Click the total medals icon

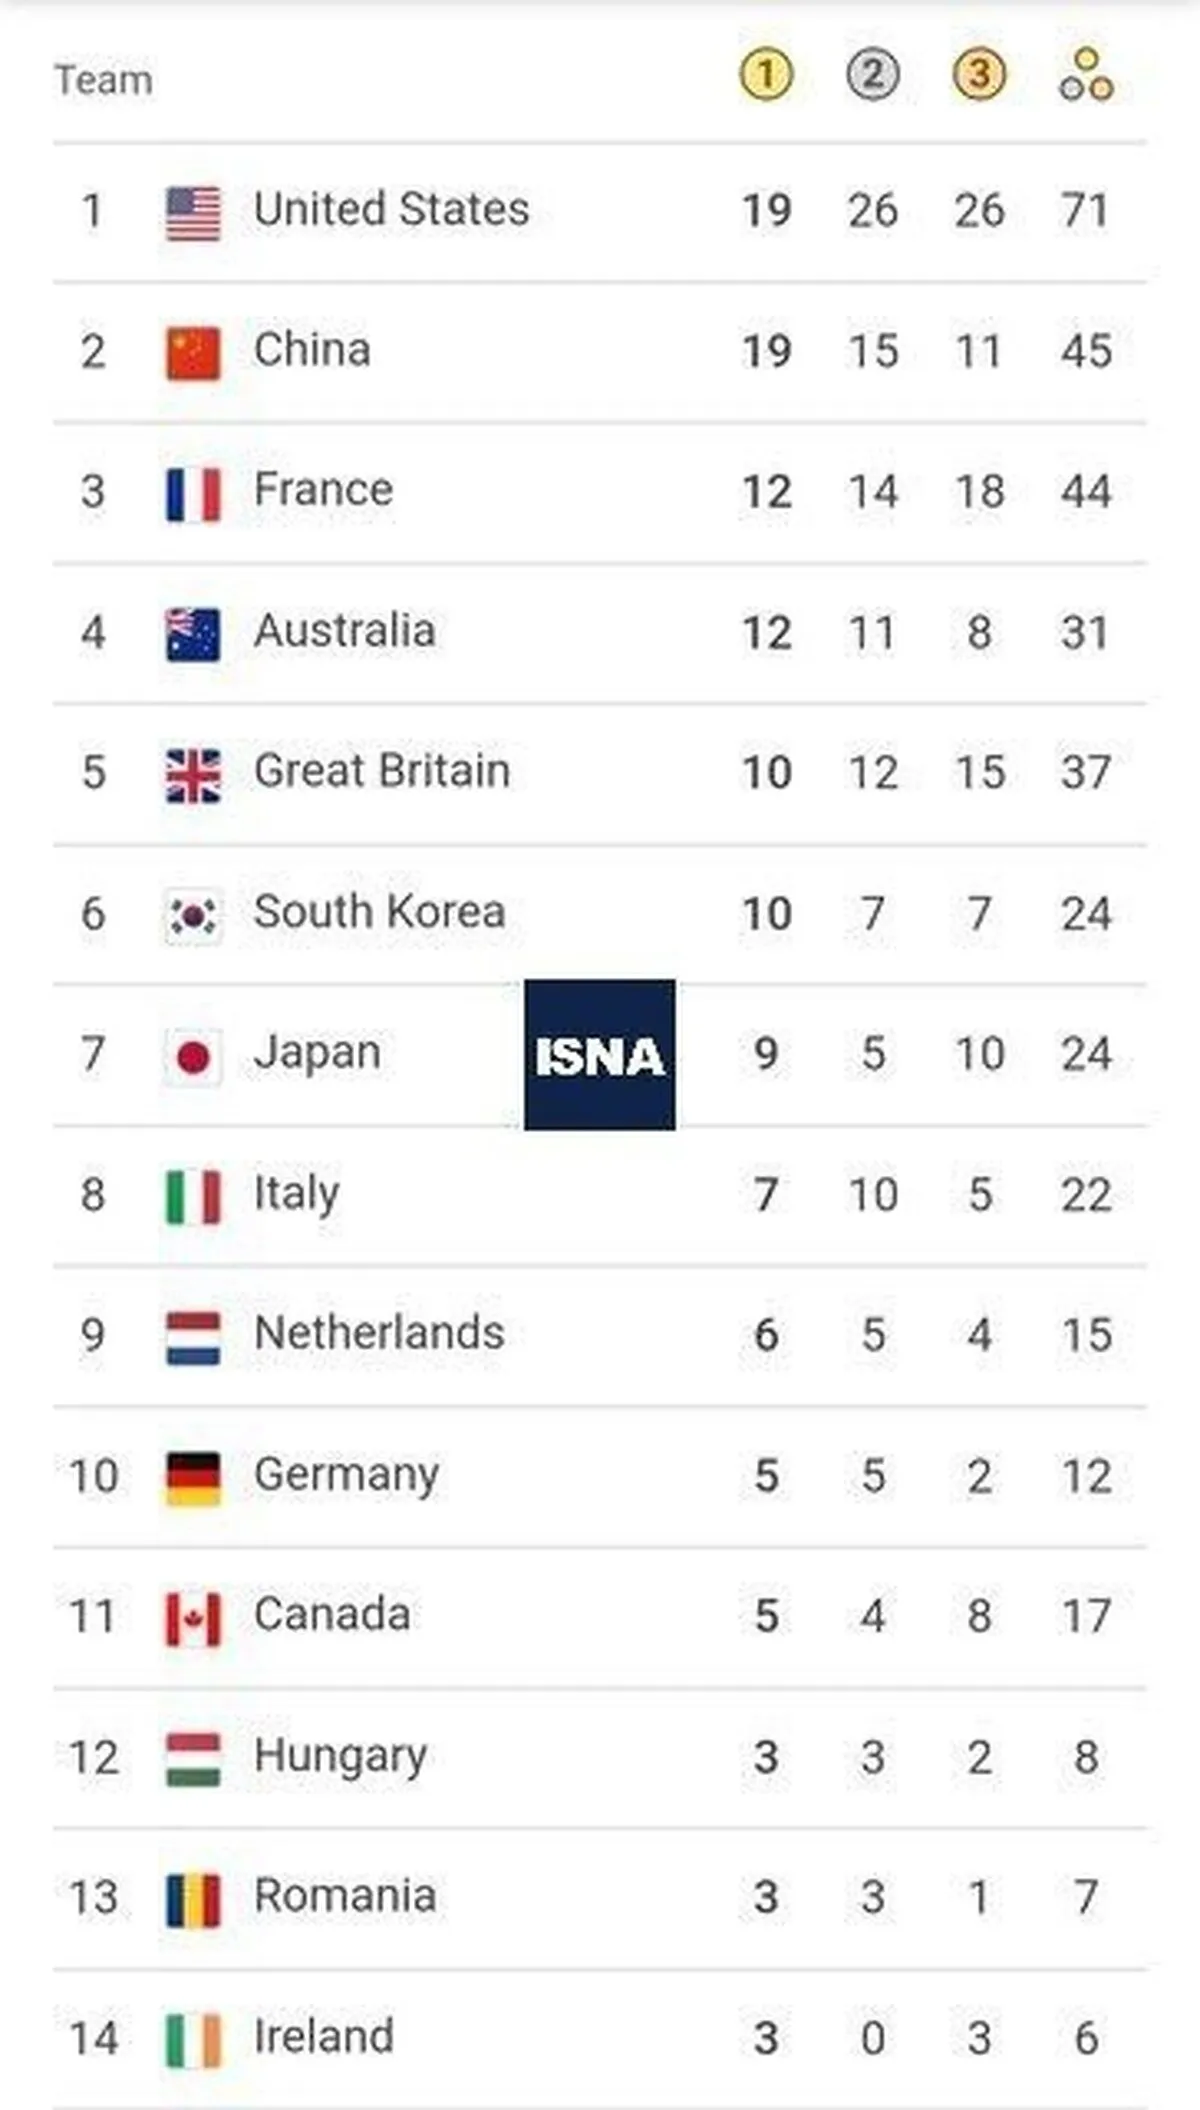point(1086,74)
